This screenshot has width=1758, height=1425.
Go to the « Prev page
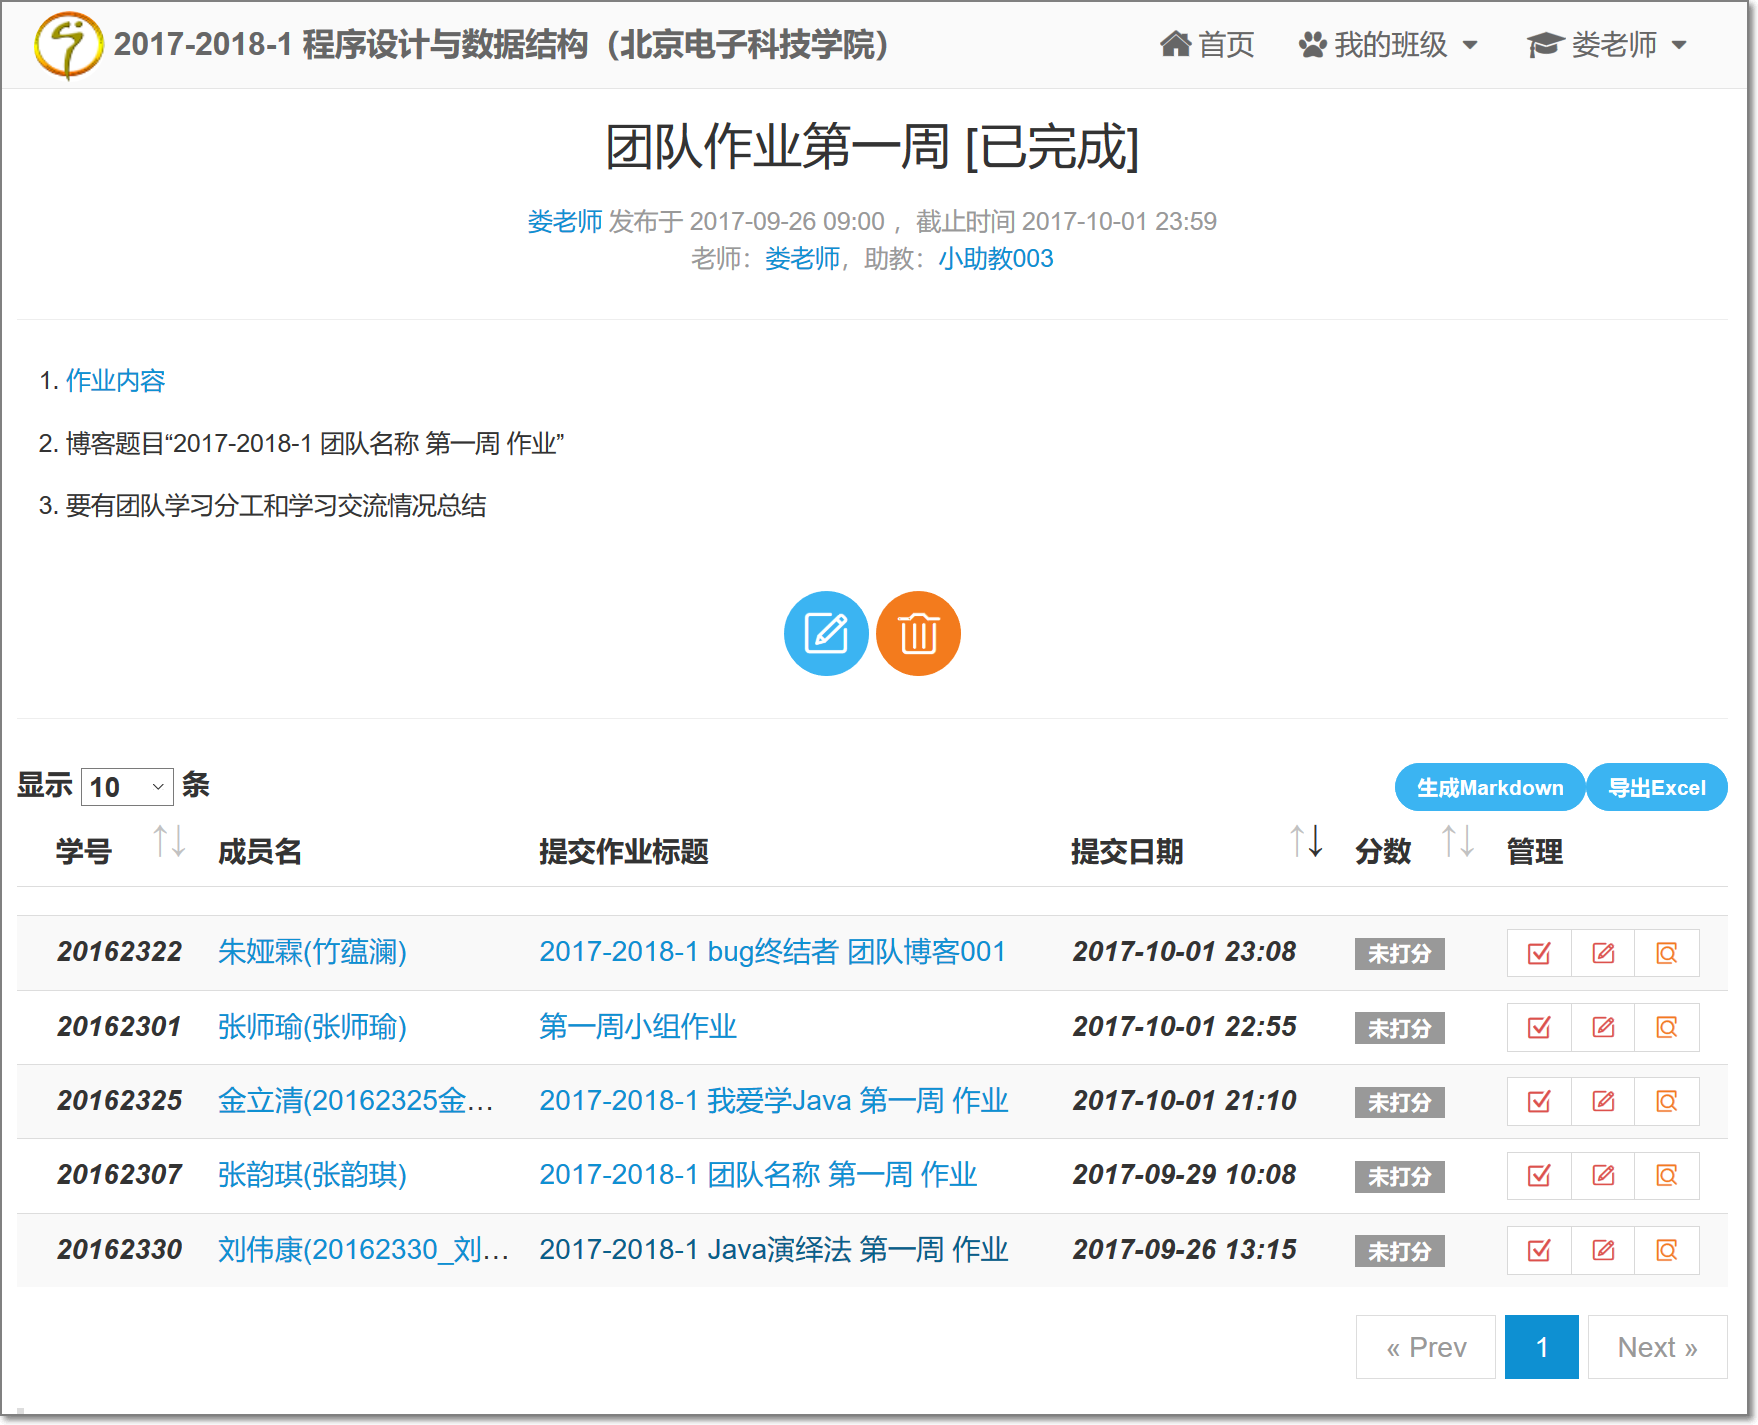point(1426,1348)
